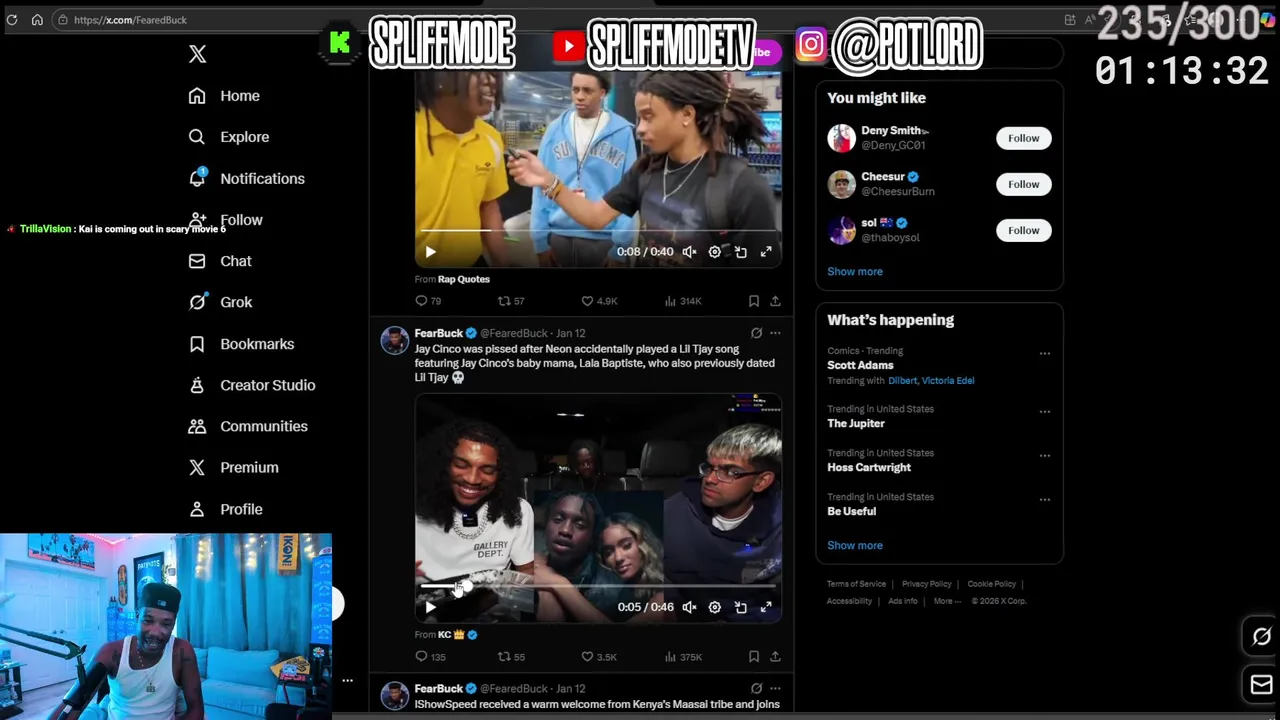Screen dimensions: 1280x720
Task: Reply to the post with 135 replies
Action: click(430, 657)
